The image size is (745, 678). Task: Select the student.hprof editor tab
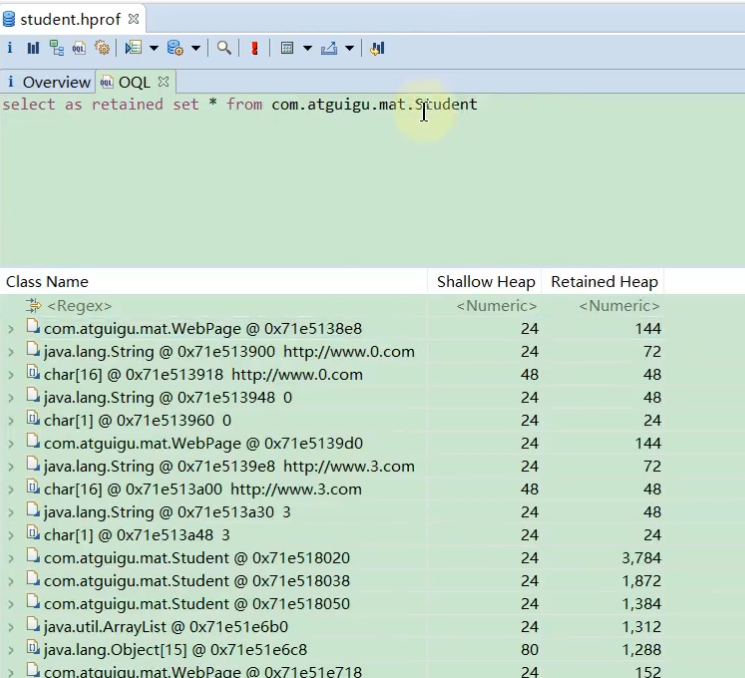70,19
